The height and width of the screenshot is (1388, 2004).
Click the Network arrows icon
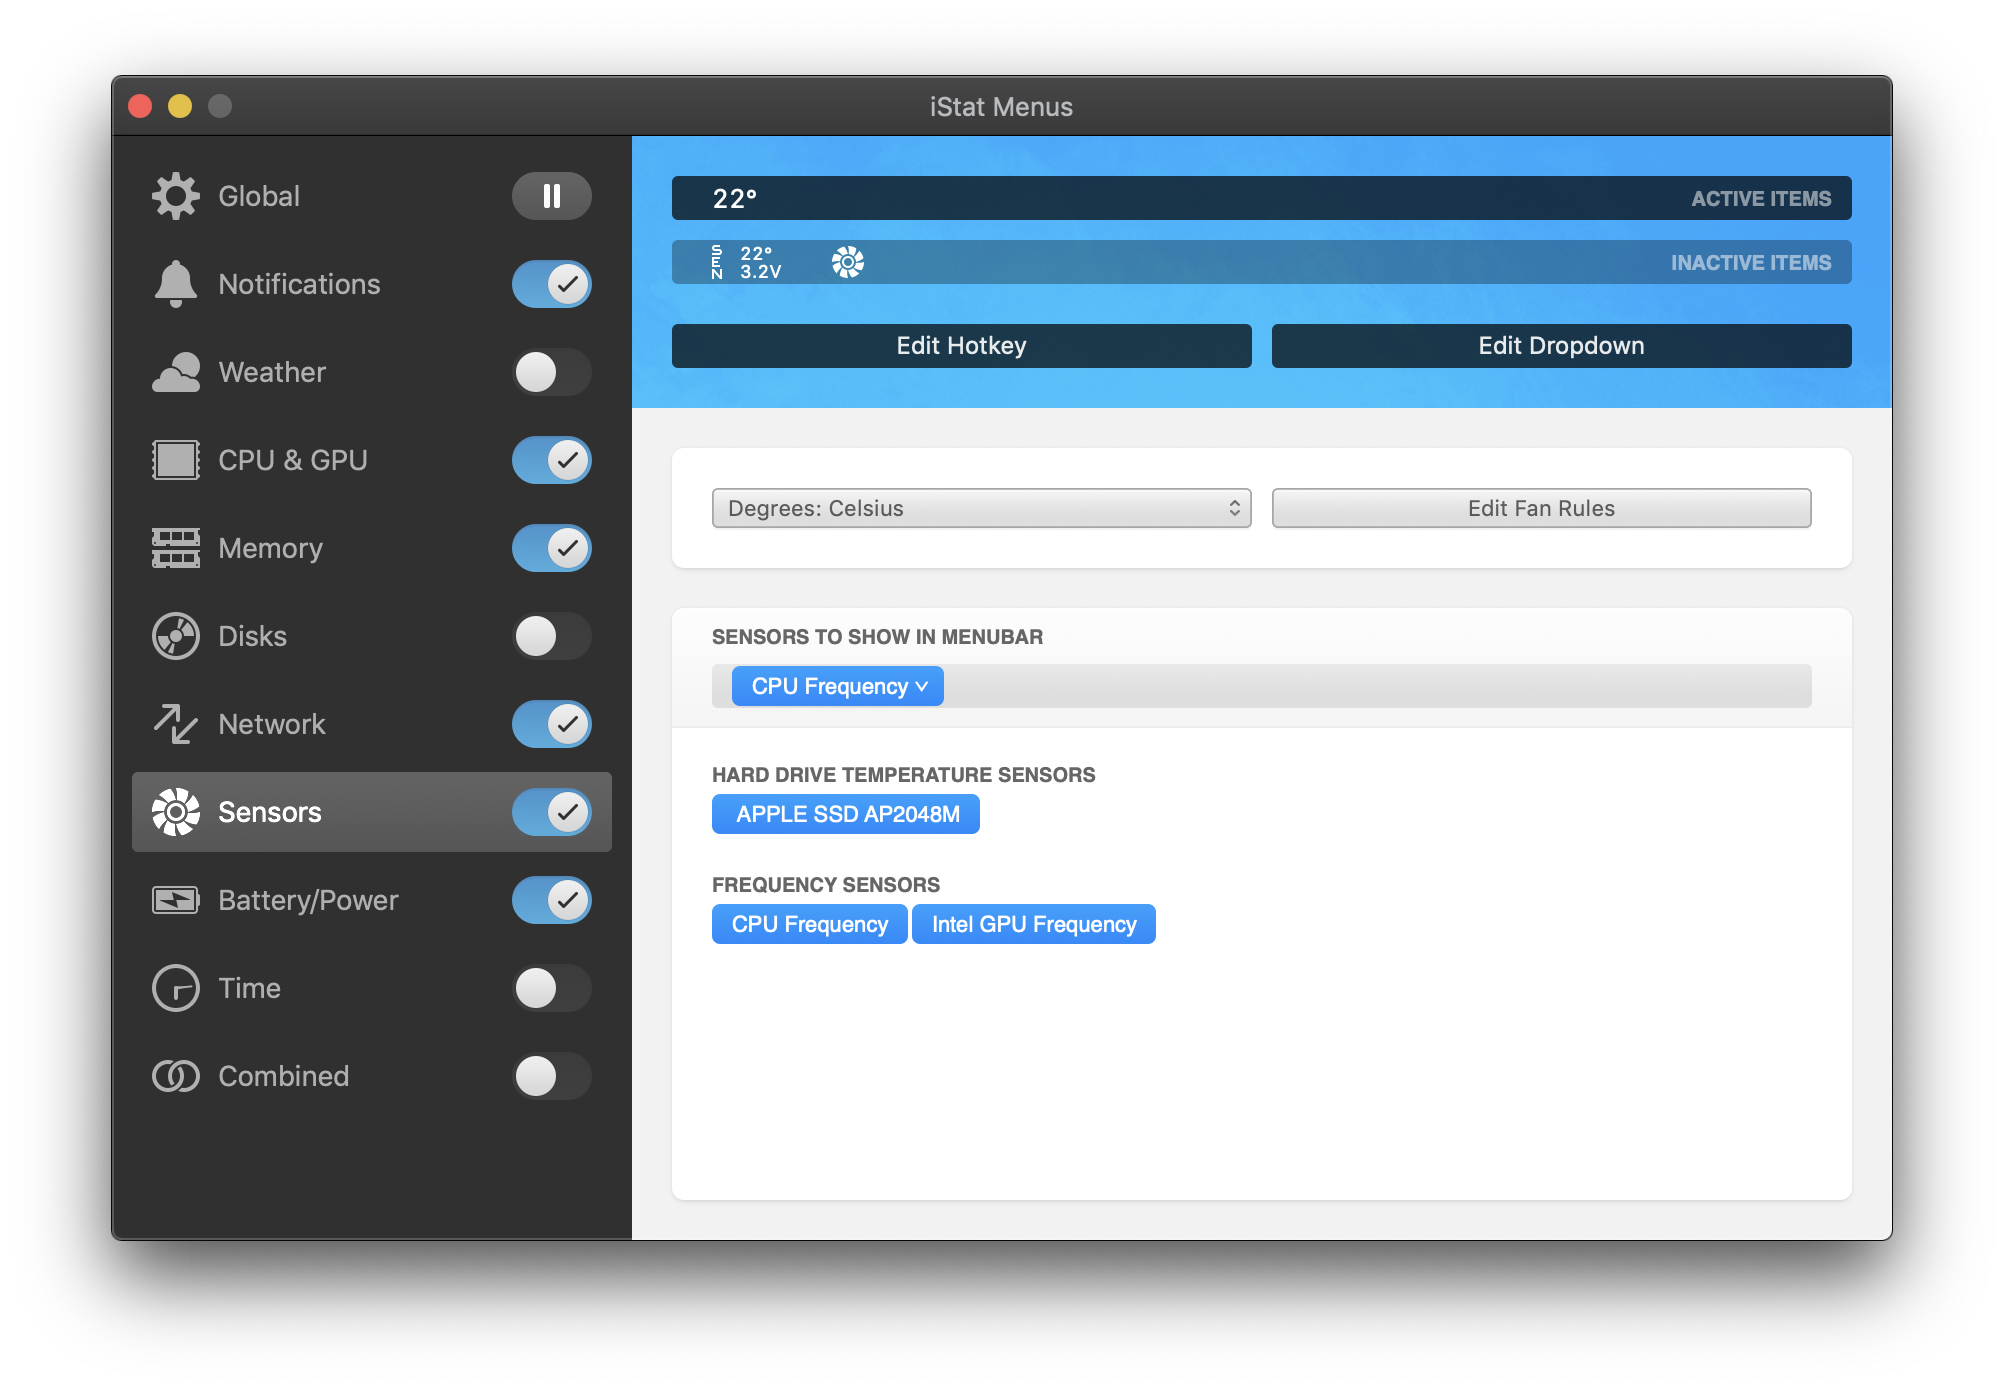[x=176, y=724]
